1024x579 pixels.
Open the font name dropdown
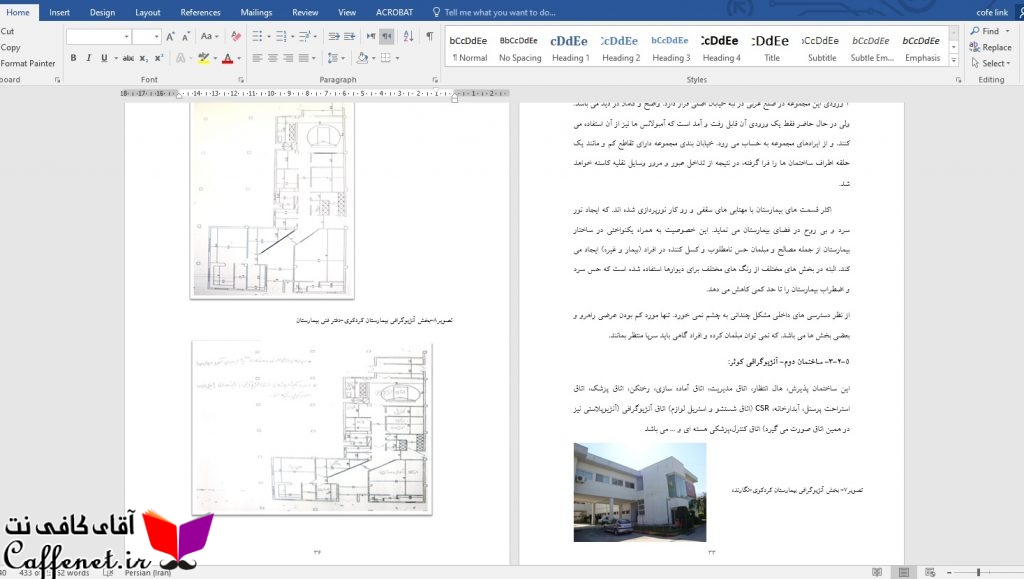pos(127,37)
